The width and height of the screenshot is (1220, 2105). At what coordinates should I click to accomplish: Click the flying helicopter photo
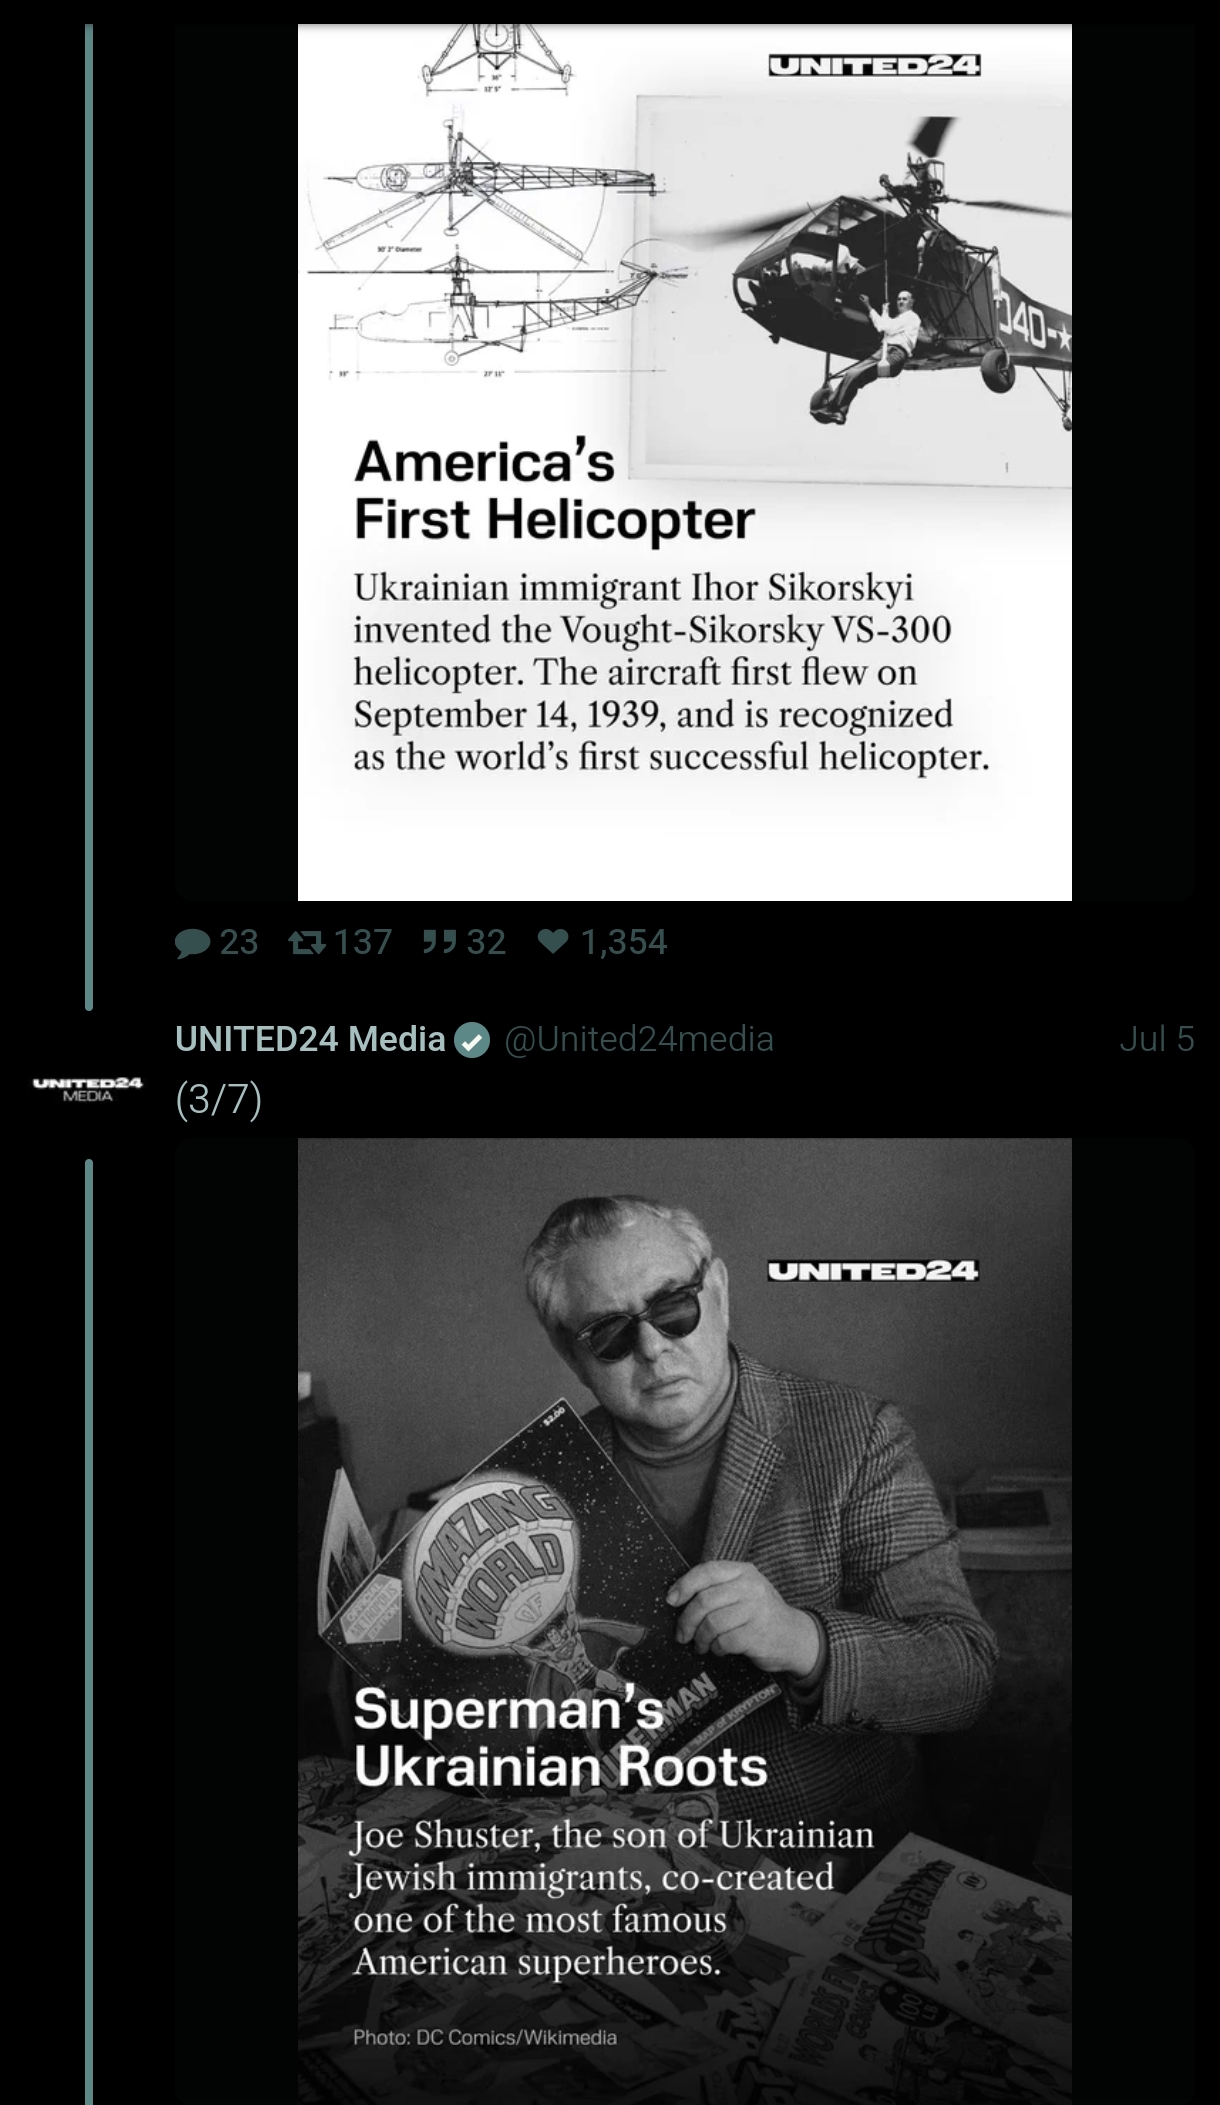pyautogui.click(x=853, y=290)
